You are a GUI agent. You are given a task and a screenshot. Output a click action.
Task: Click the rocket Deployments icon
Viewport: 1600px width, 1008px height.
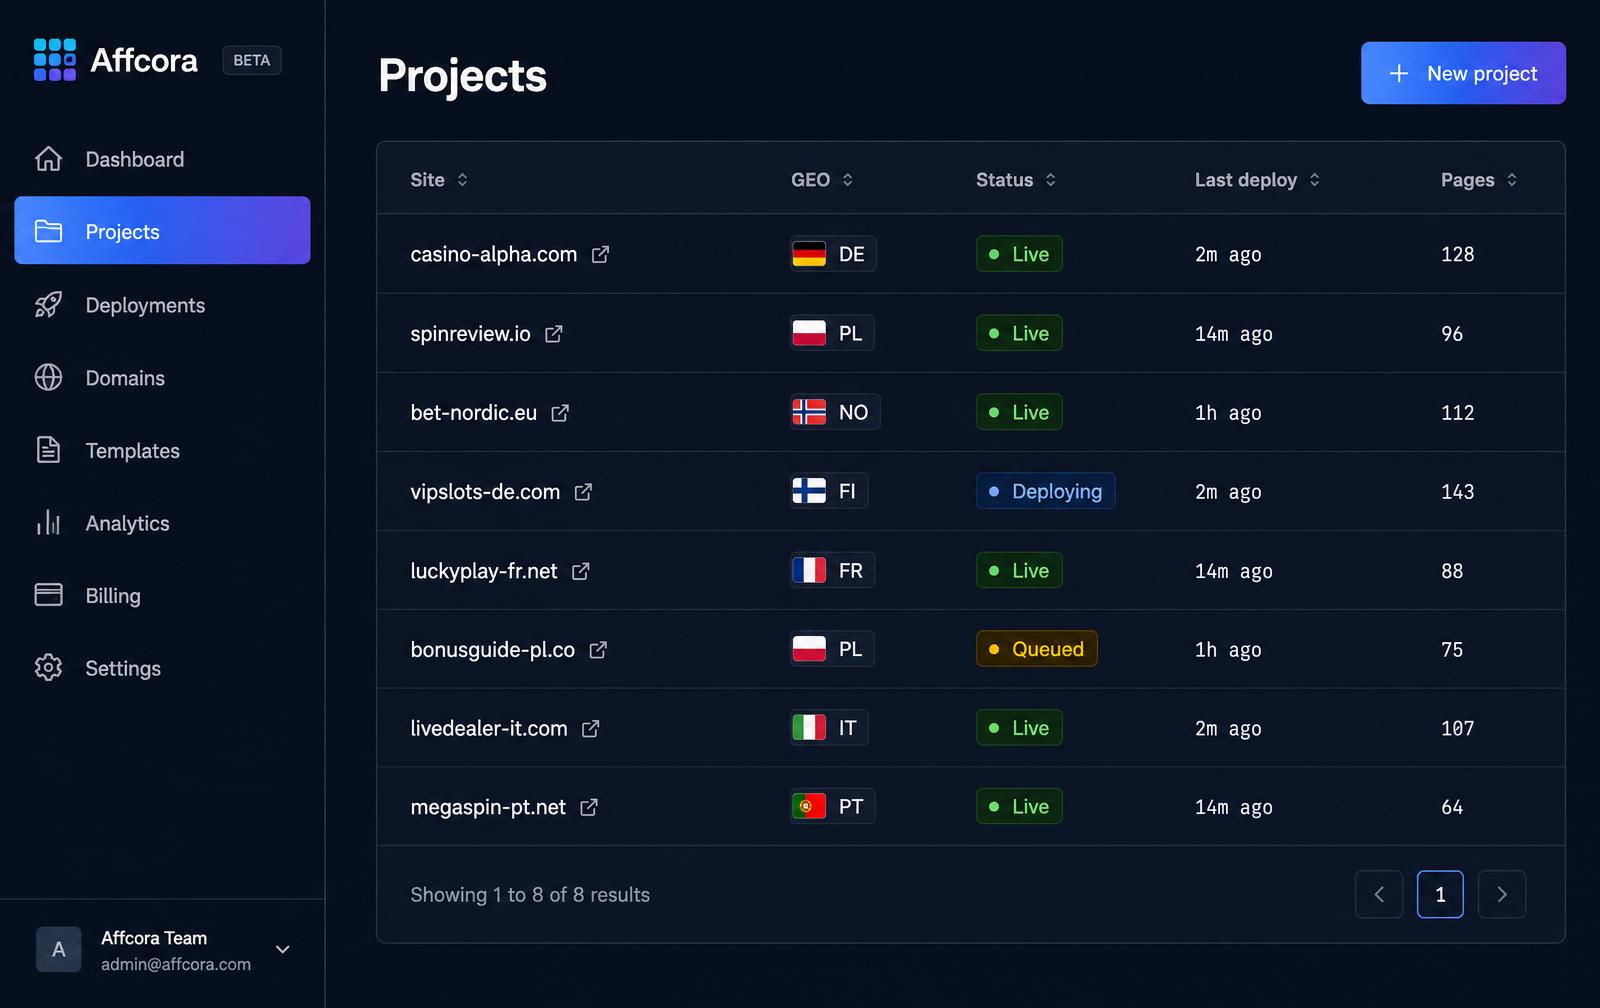click(48, 305)
